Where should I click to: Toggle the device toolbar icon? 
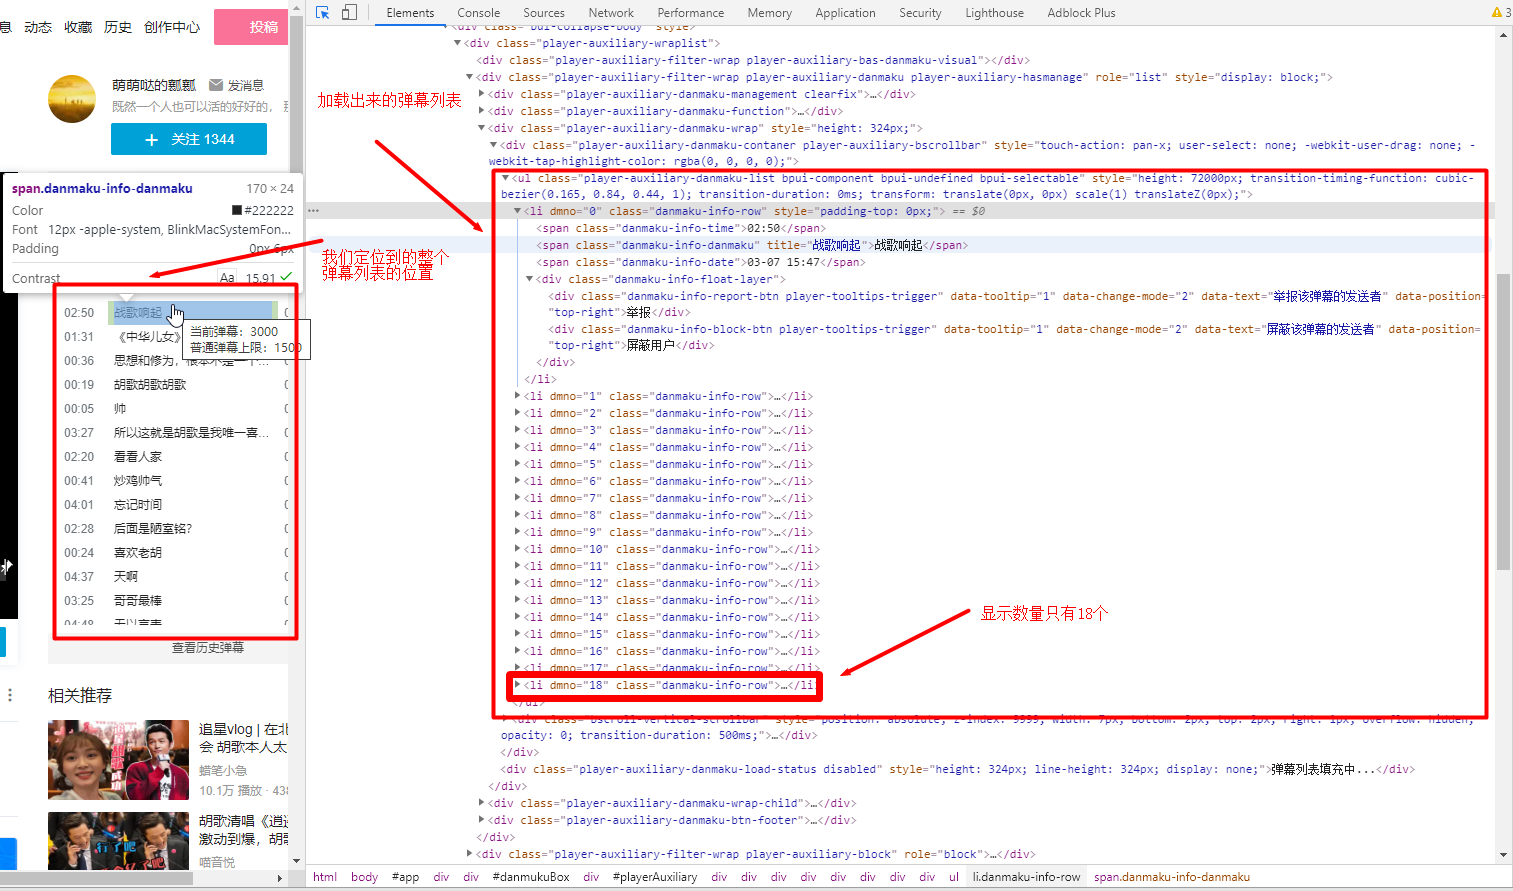click(x=349, y=13)
